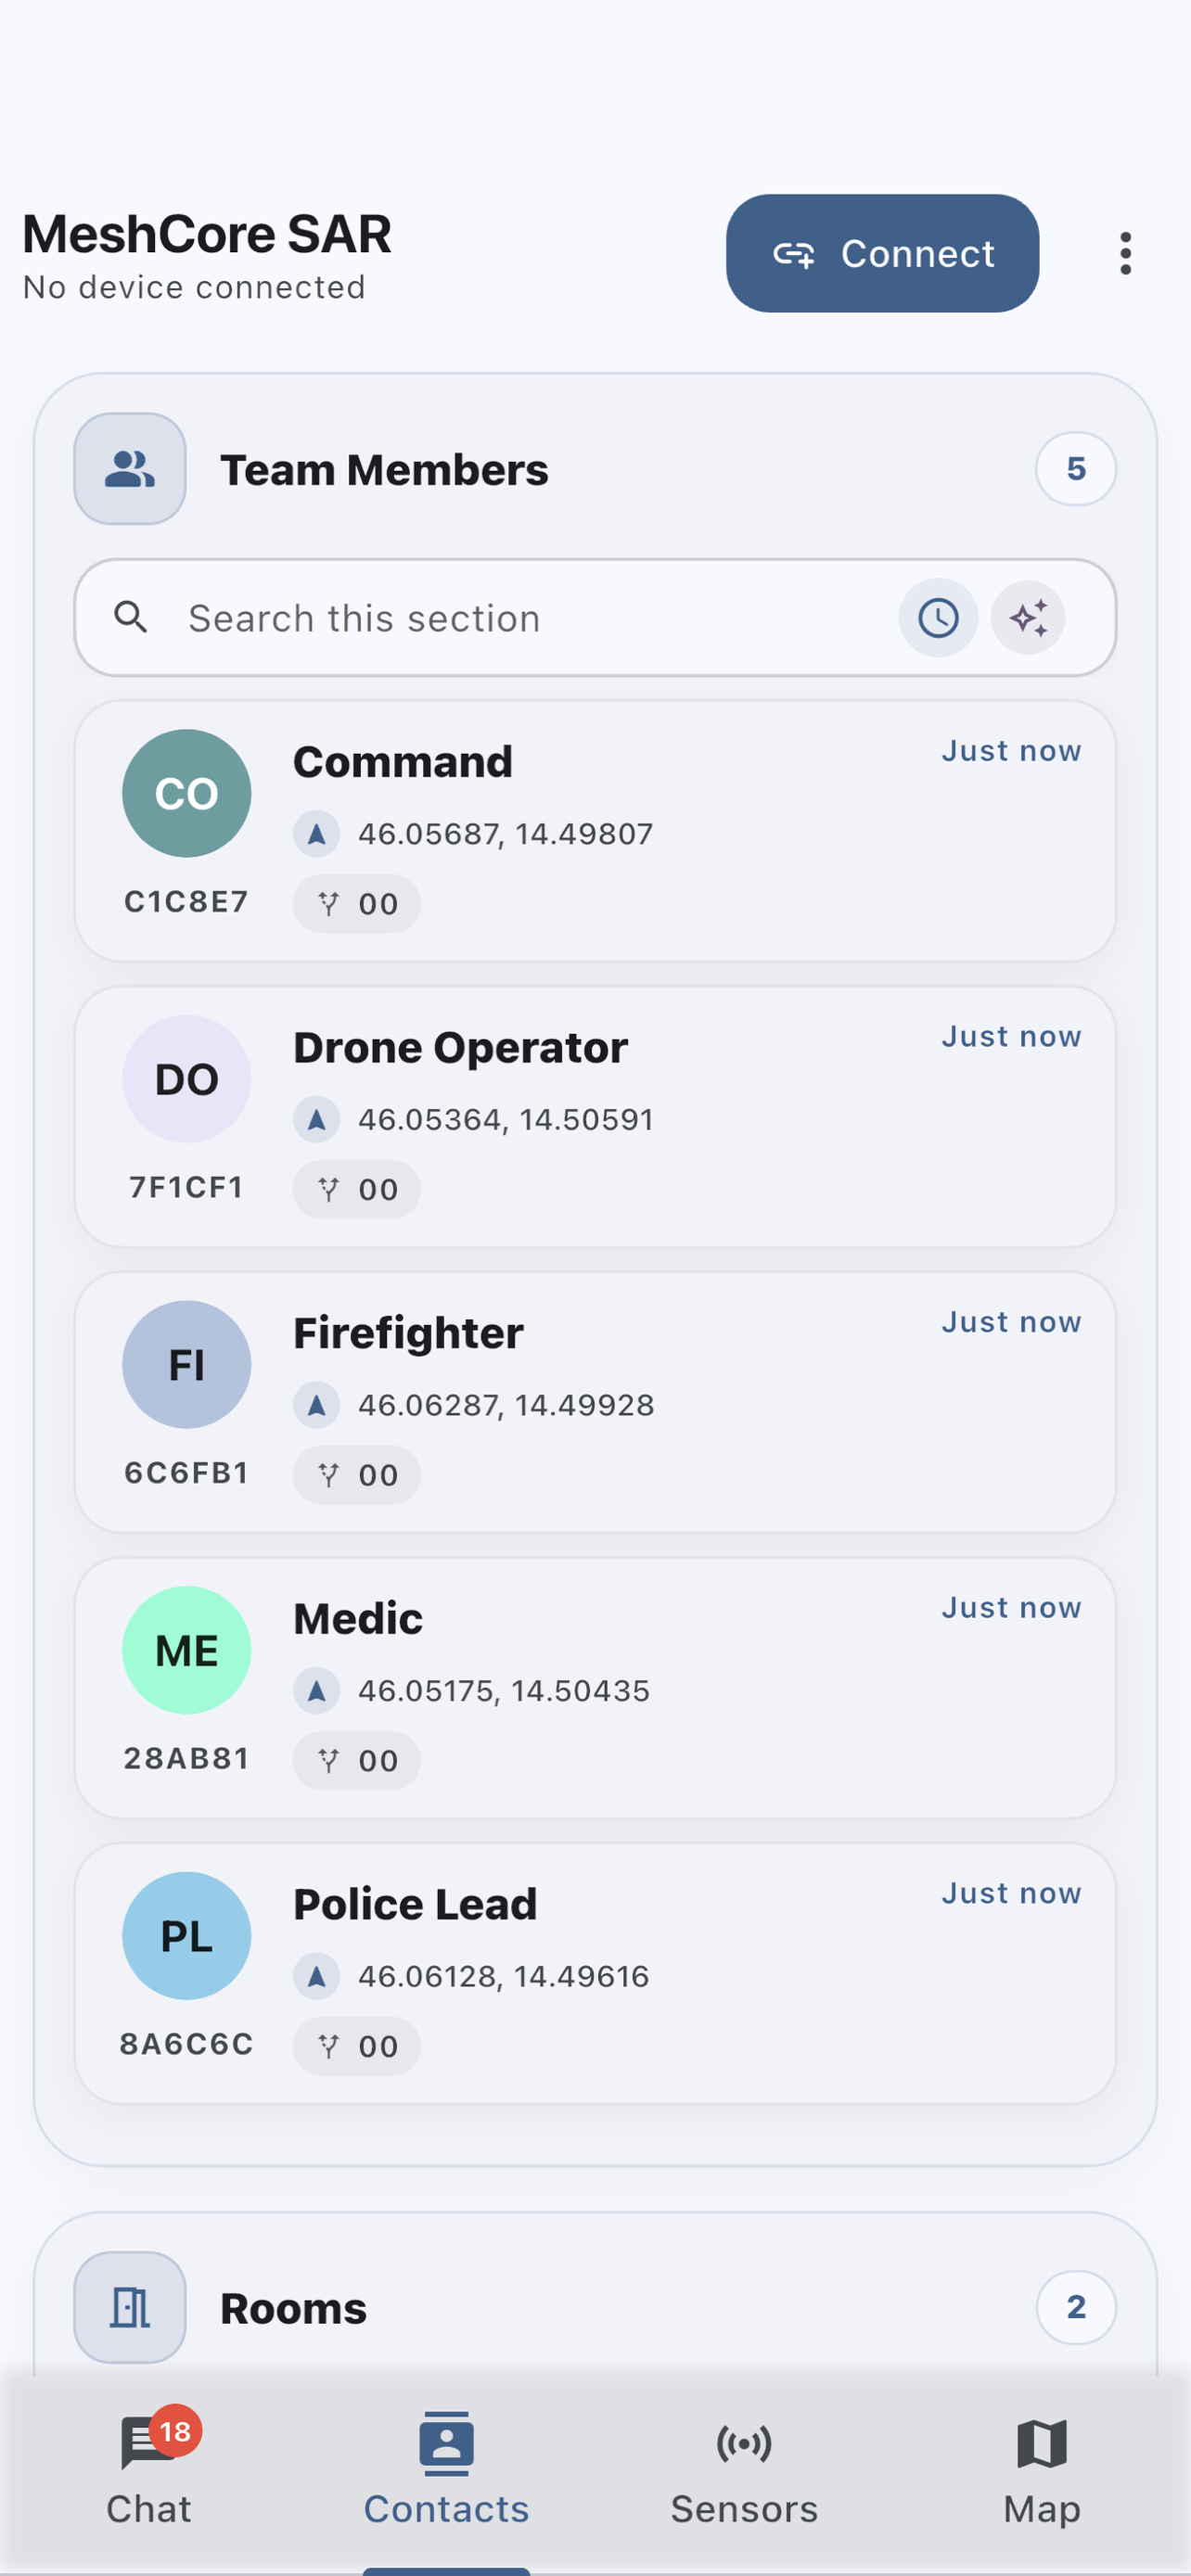Viewport: 1191px width, 2576px height.
Task: Select the Contacts tab icon
Action: (x=446, y=2443)
